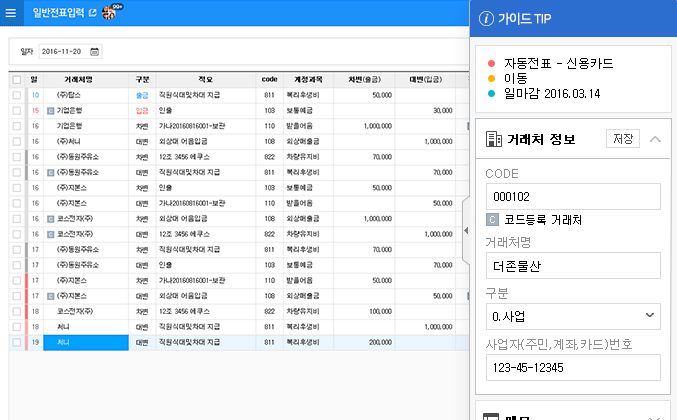677x420 pixels.
Task: Check the day 19 써니 row checkbox
Action: [17, 342]
